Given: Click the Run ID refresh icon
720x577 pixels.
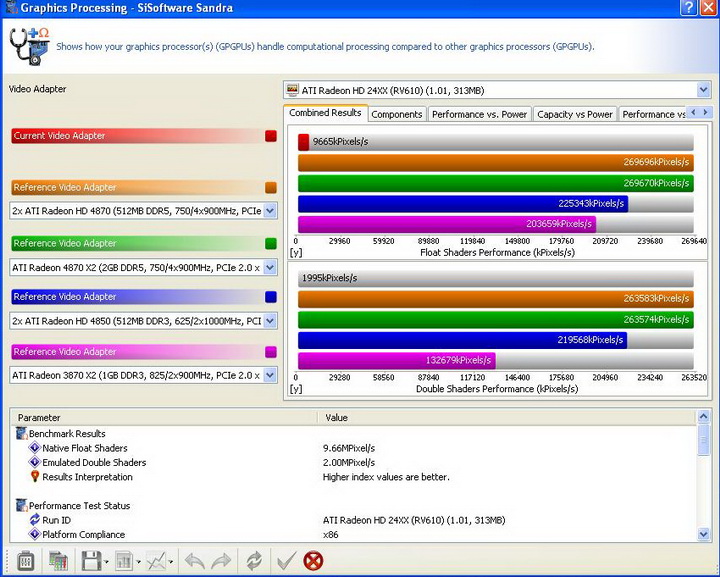Looking at the screenshot, I should (x=34, y=520).
